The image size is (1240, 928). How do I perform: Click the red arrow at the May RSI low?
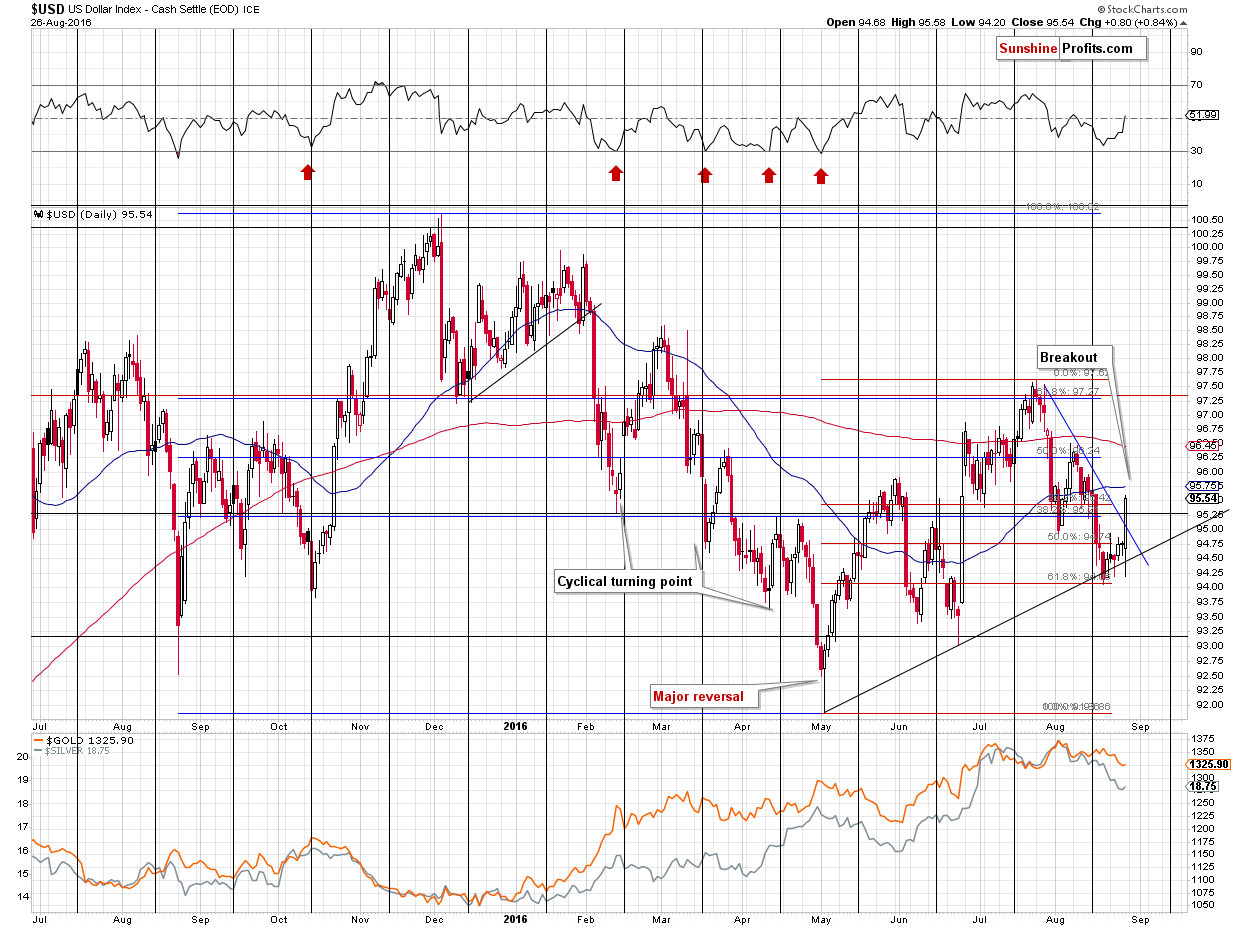pyautogui.click(x=821, y=176)
